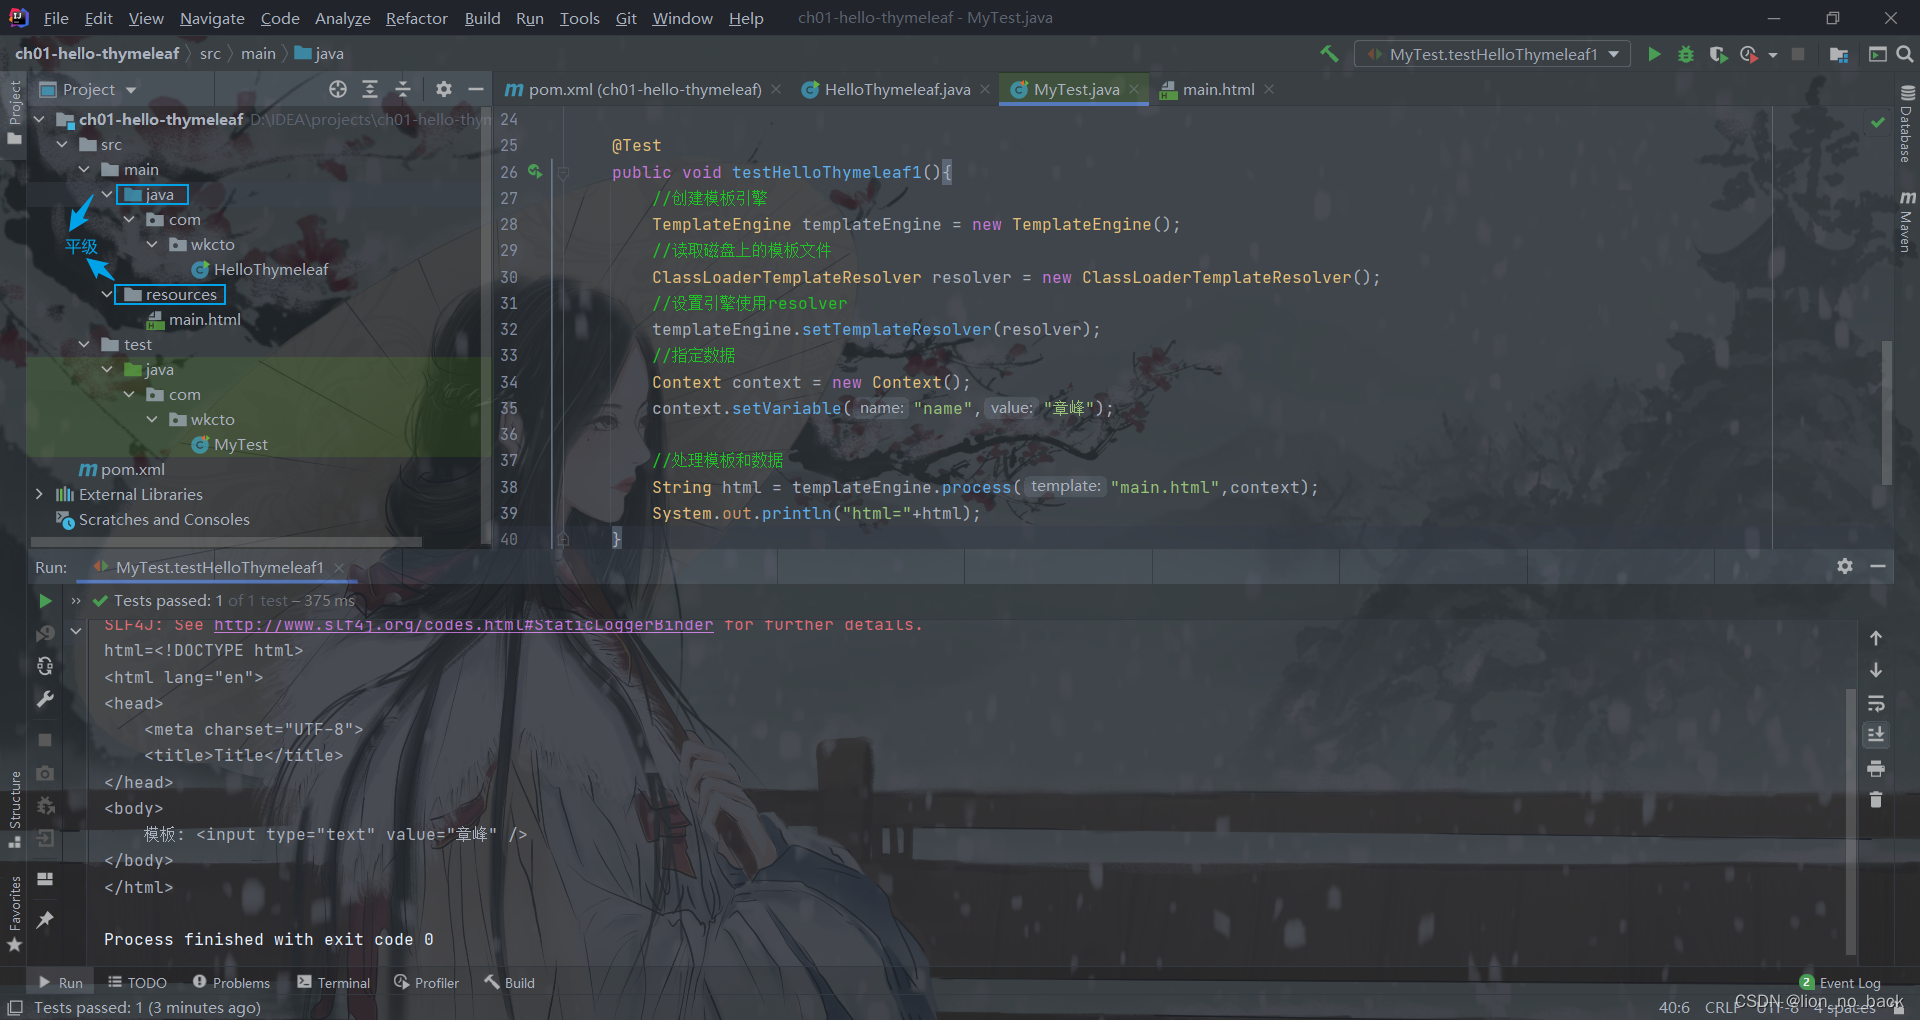
Task: Click the line and column 40:6 indicator
Action: click(x=1674, y=1007)
